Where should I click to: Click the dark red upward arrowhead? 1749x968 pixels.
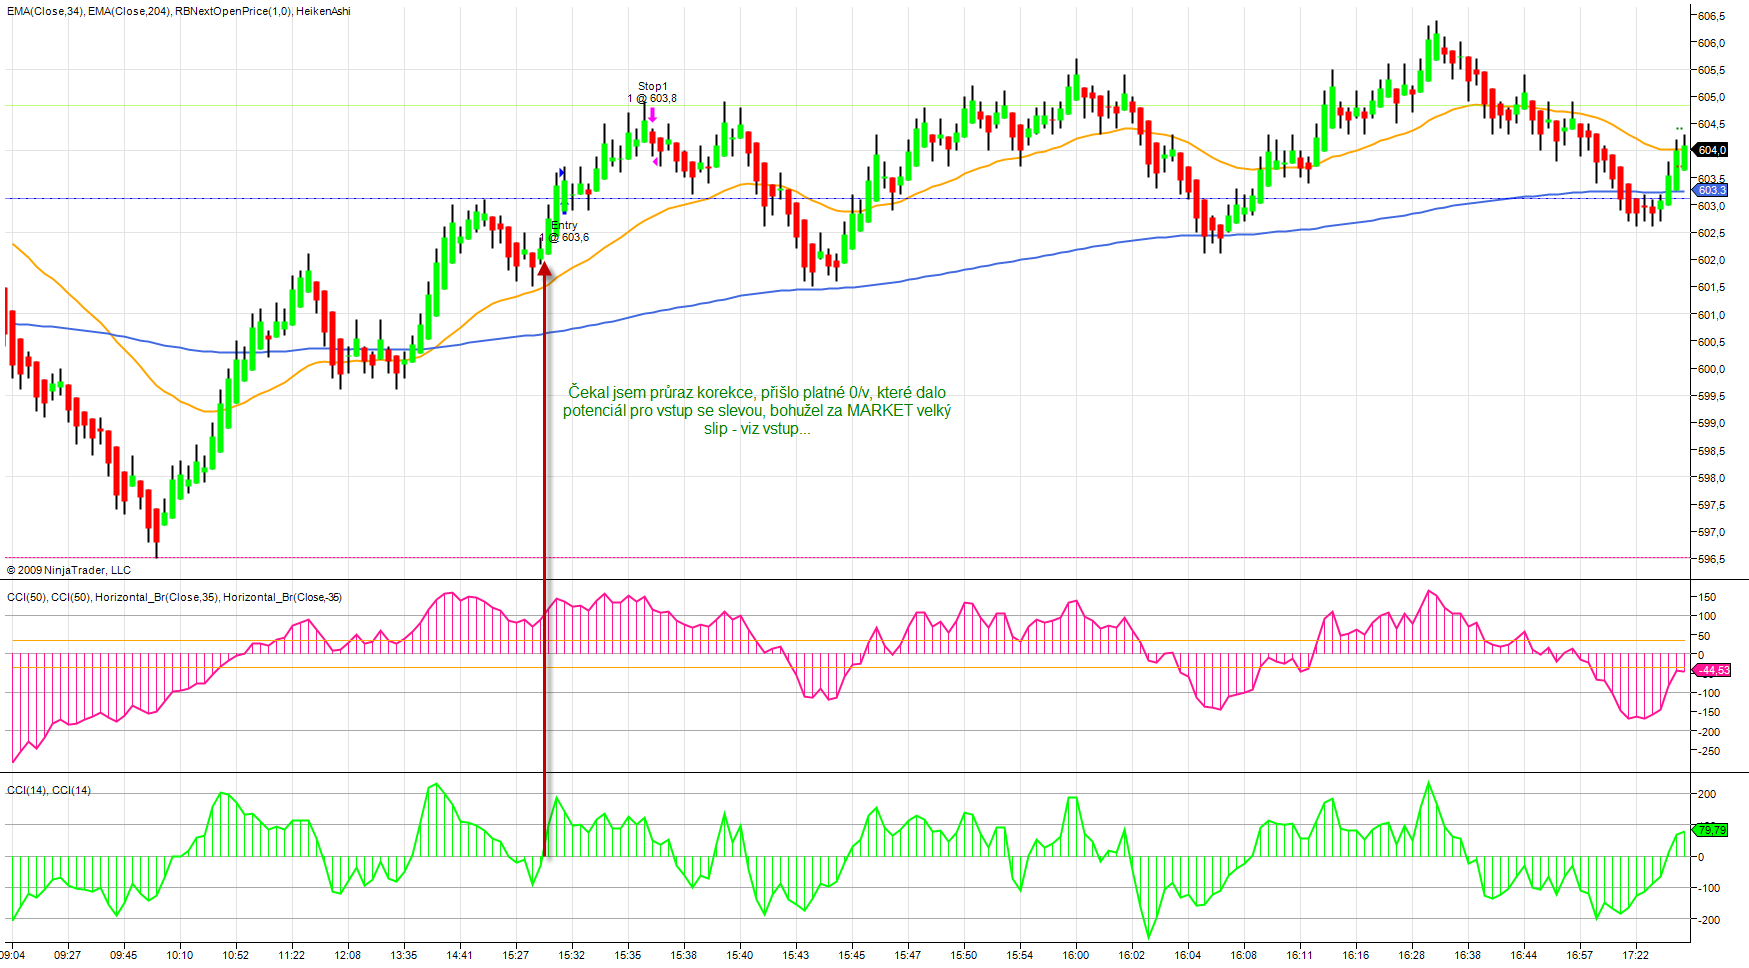(545, 268)
